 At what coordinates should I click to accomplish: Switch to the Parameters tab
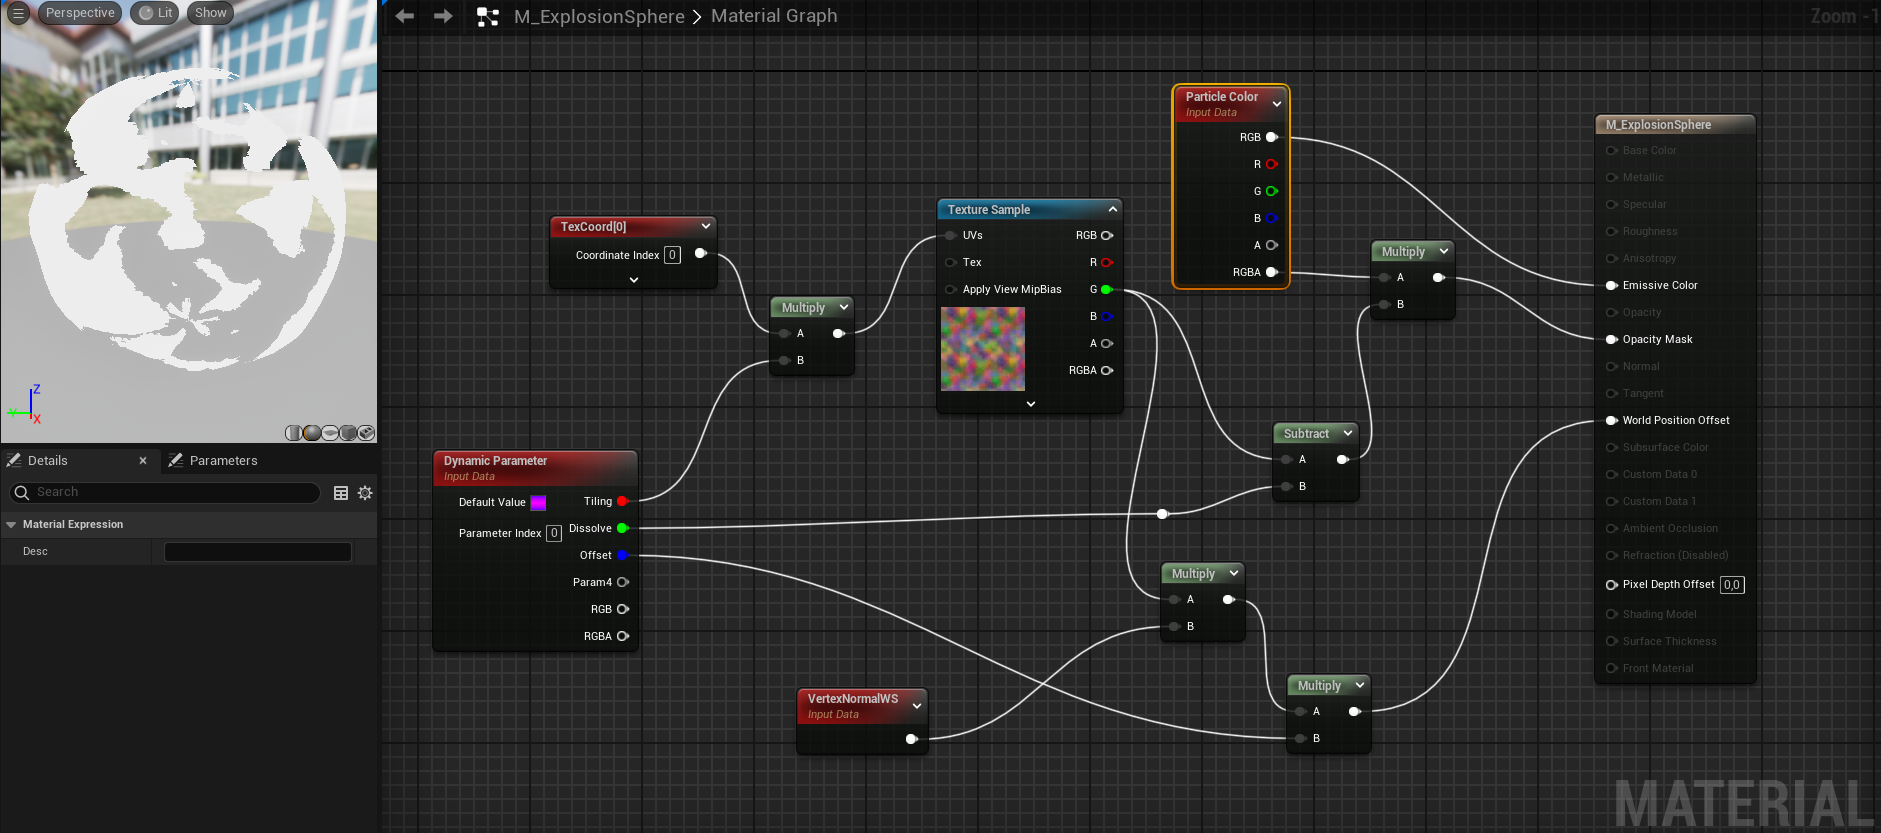pyautogui.click(x=222, y=461)
